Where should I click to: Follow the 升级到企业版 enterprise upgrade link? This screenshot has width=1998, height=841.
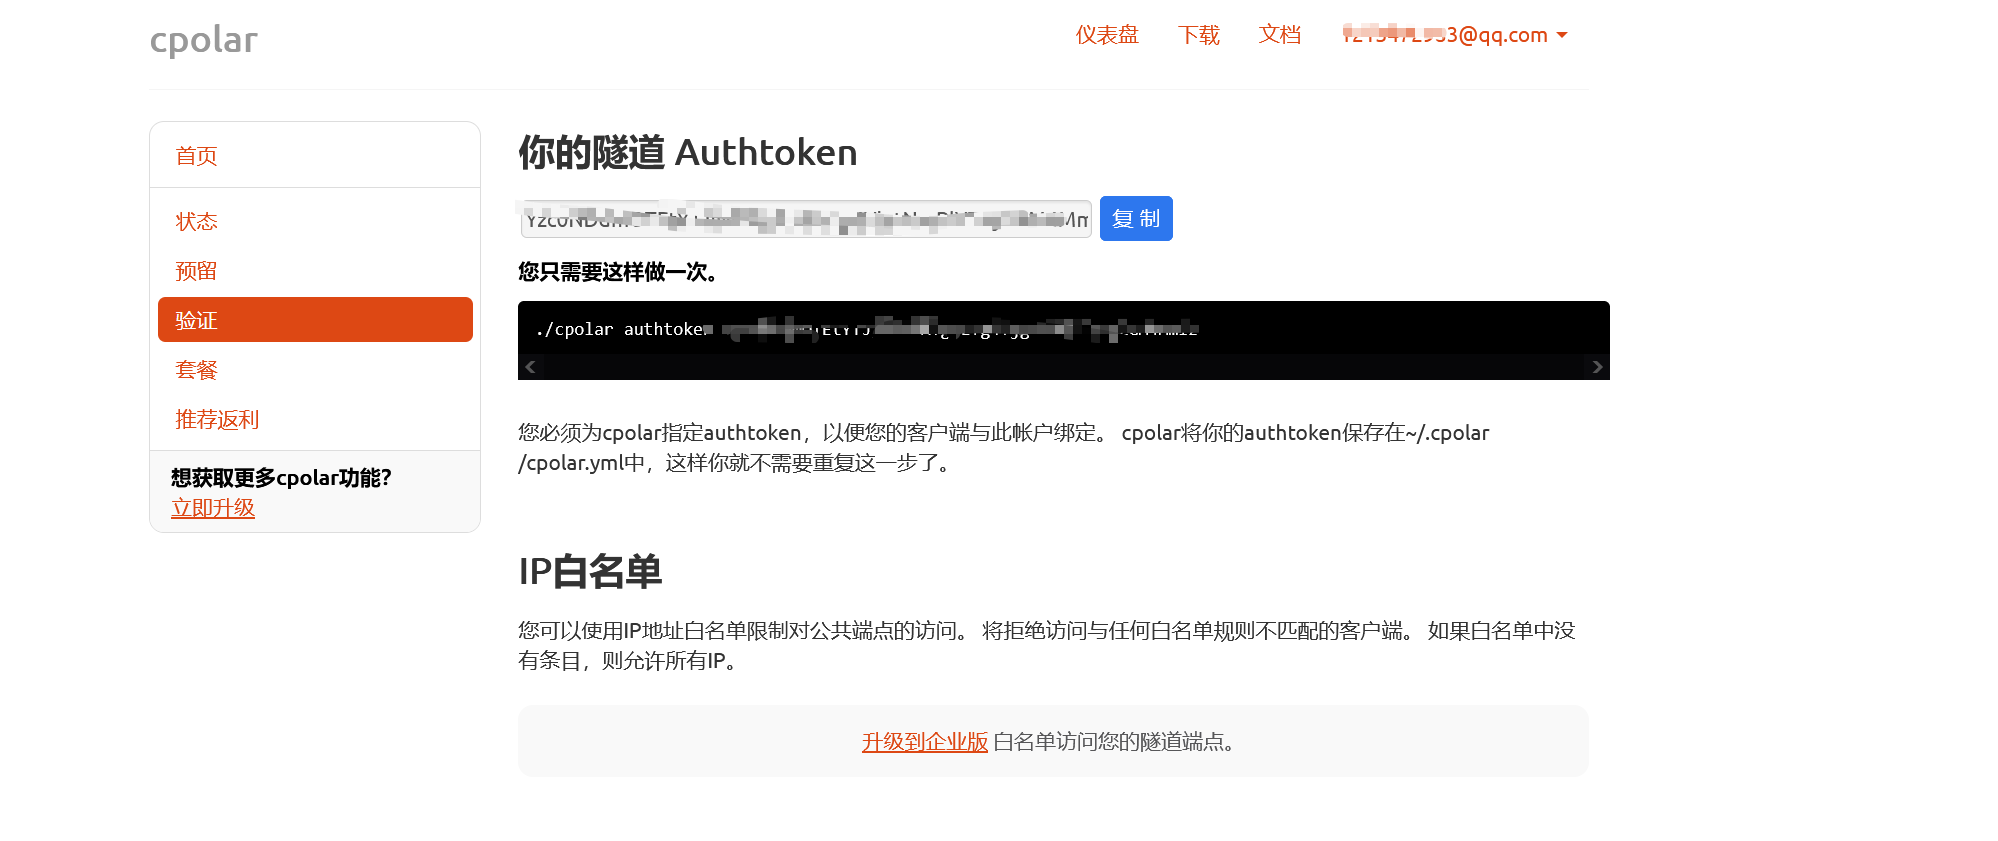pyautogui.click(x=924, y=742)
